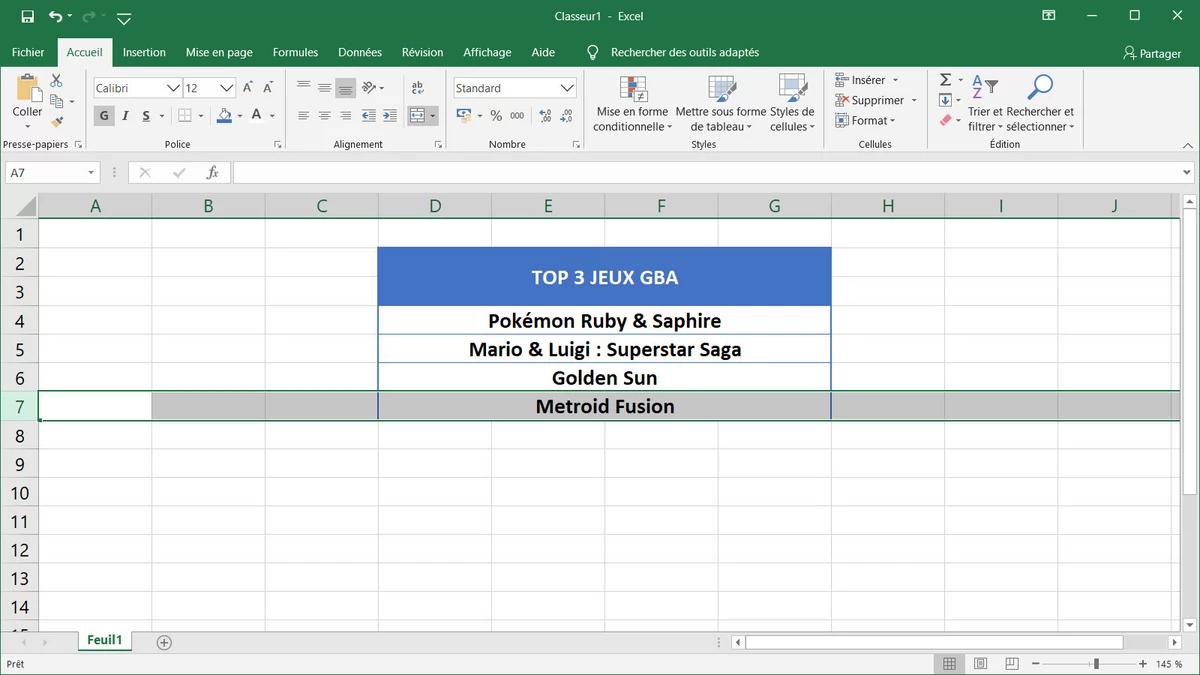The height and width of the screenshot is (675, 1200).
Task: Open the Calibri font name dropdown
Action: 173,88
